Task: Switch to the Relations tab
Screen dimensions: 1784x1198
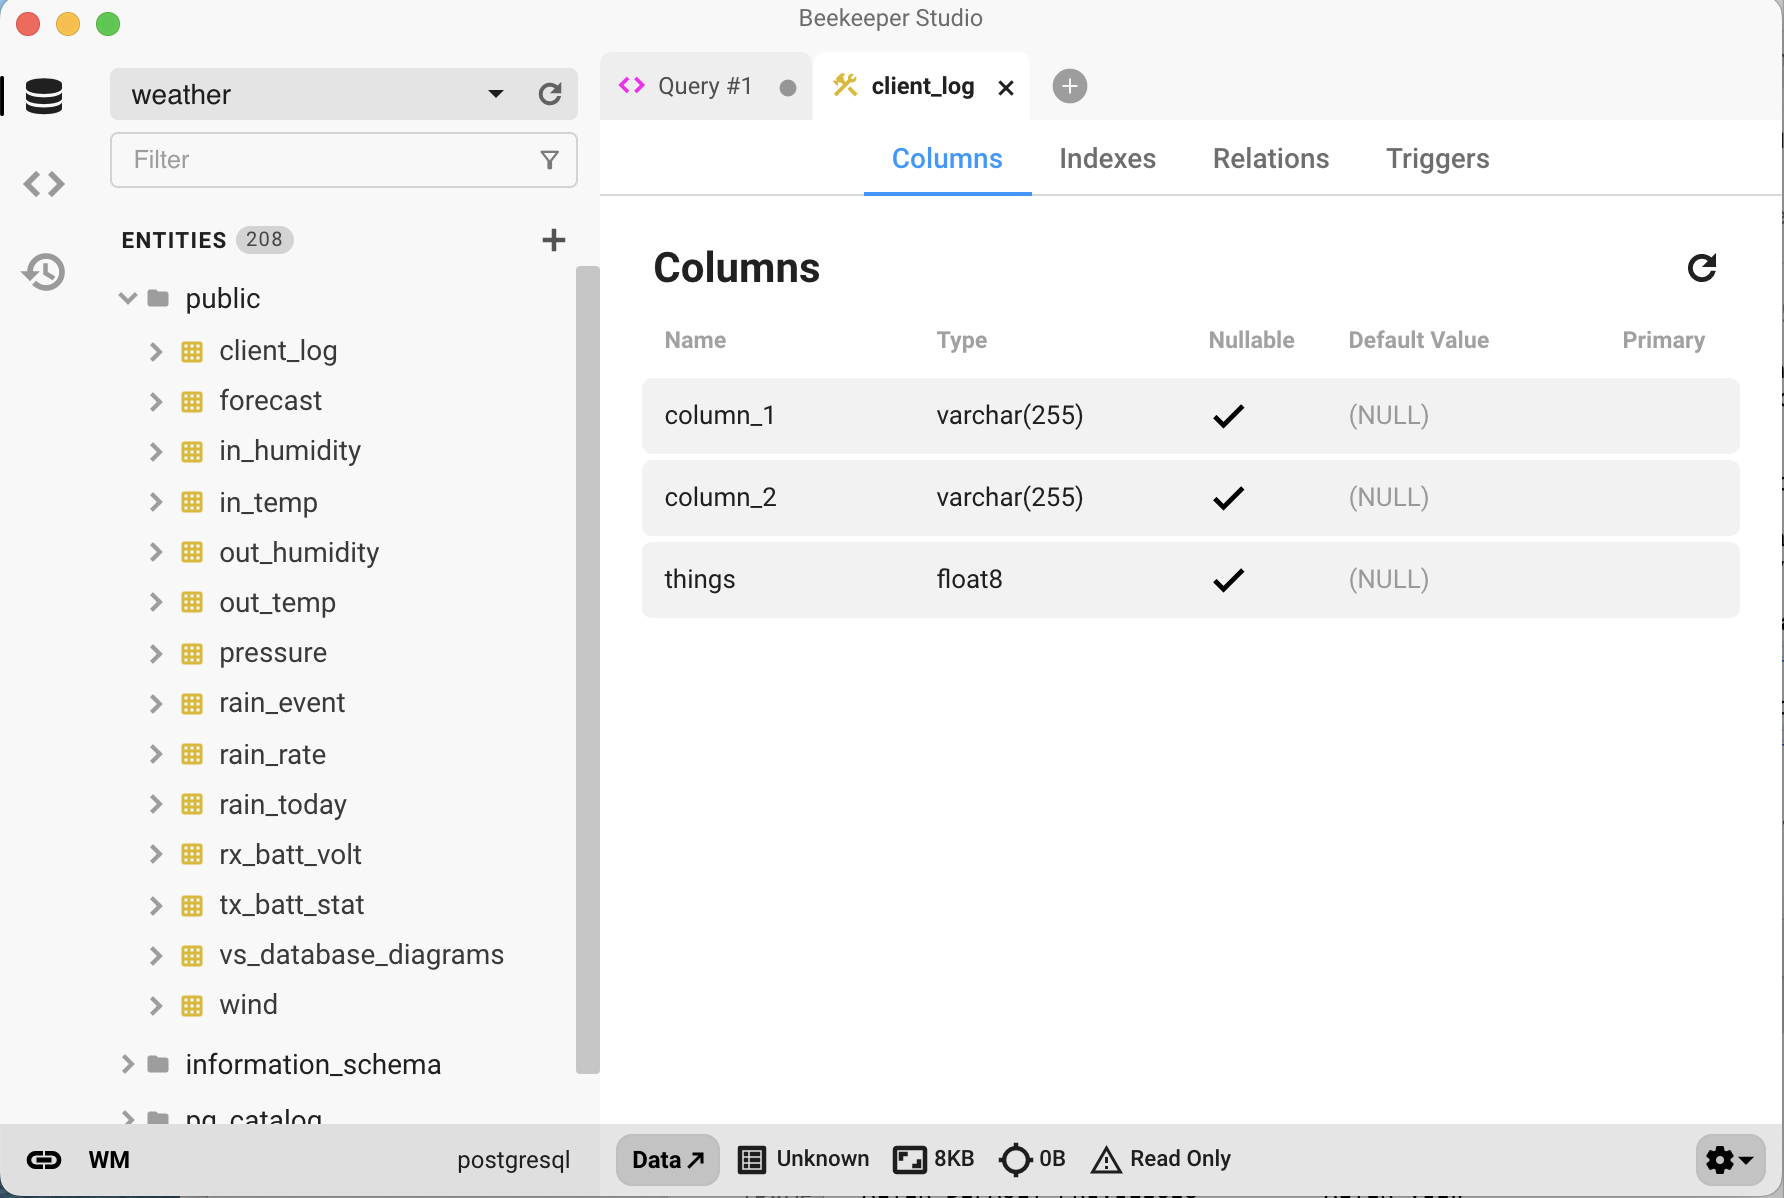Action: (x=1270, y=158)
